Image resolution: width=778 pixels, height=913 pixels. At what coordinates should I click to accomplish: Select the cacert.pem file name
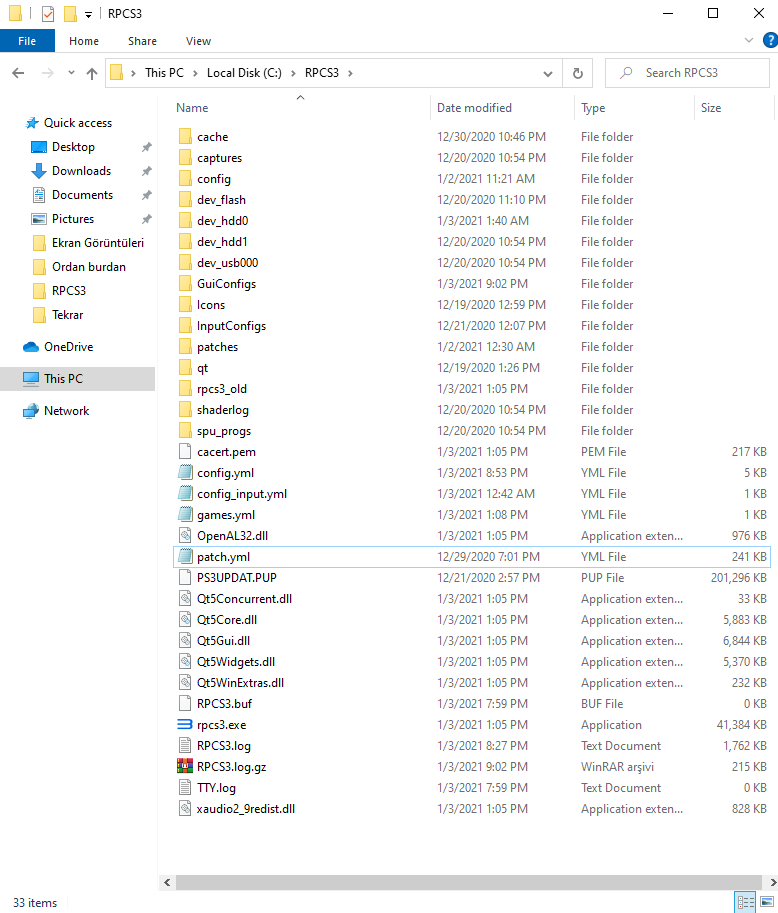click(226, 452)
